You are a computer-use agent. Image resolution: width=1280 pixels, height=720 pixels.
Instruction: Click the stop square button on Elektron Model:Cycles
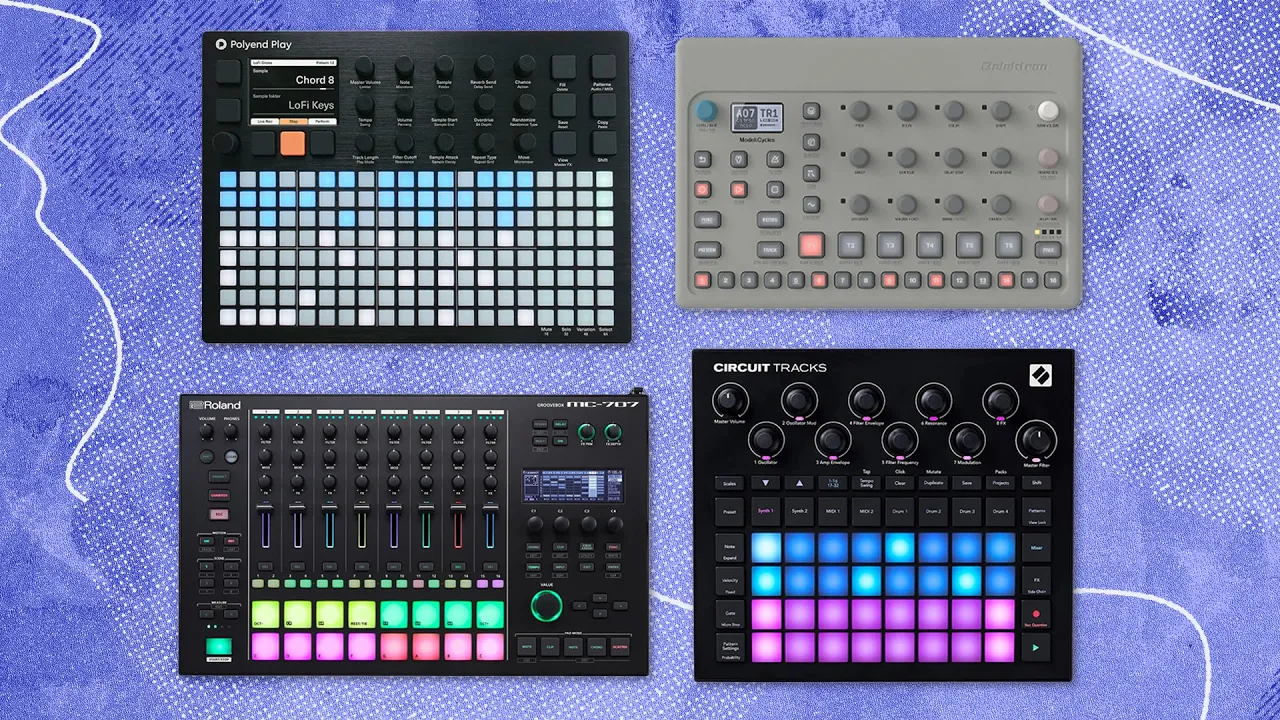coord(775,189)
